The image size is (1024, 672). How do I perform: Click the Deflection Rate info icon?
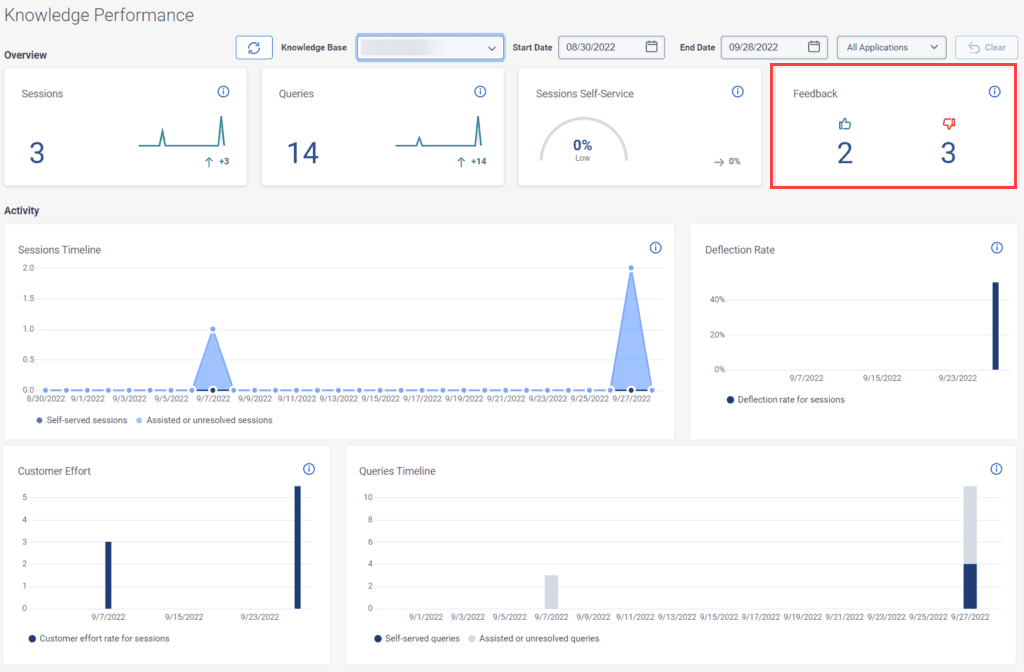click(996, 247)
